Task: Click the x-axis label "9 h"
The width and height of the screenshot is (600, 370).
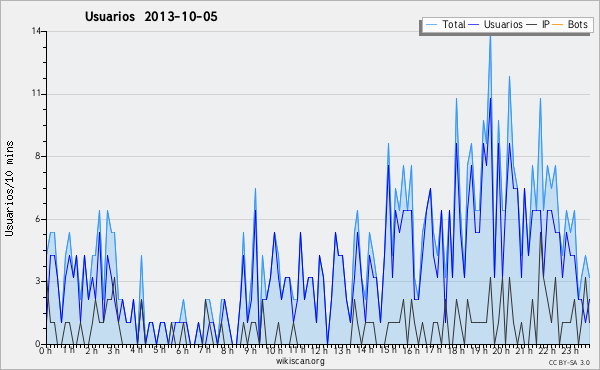Action: (x=251, y=350)
